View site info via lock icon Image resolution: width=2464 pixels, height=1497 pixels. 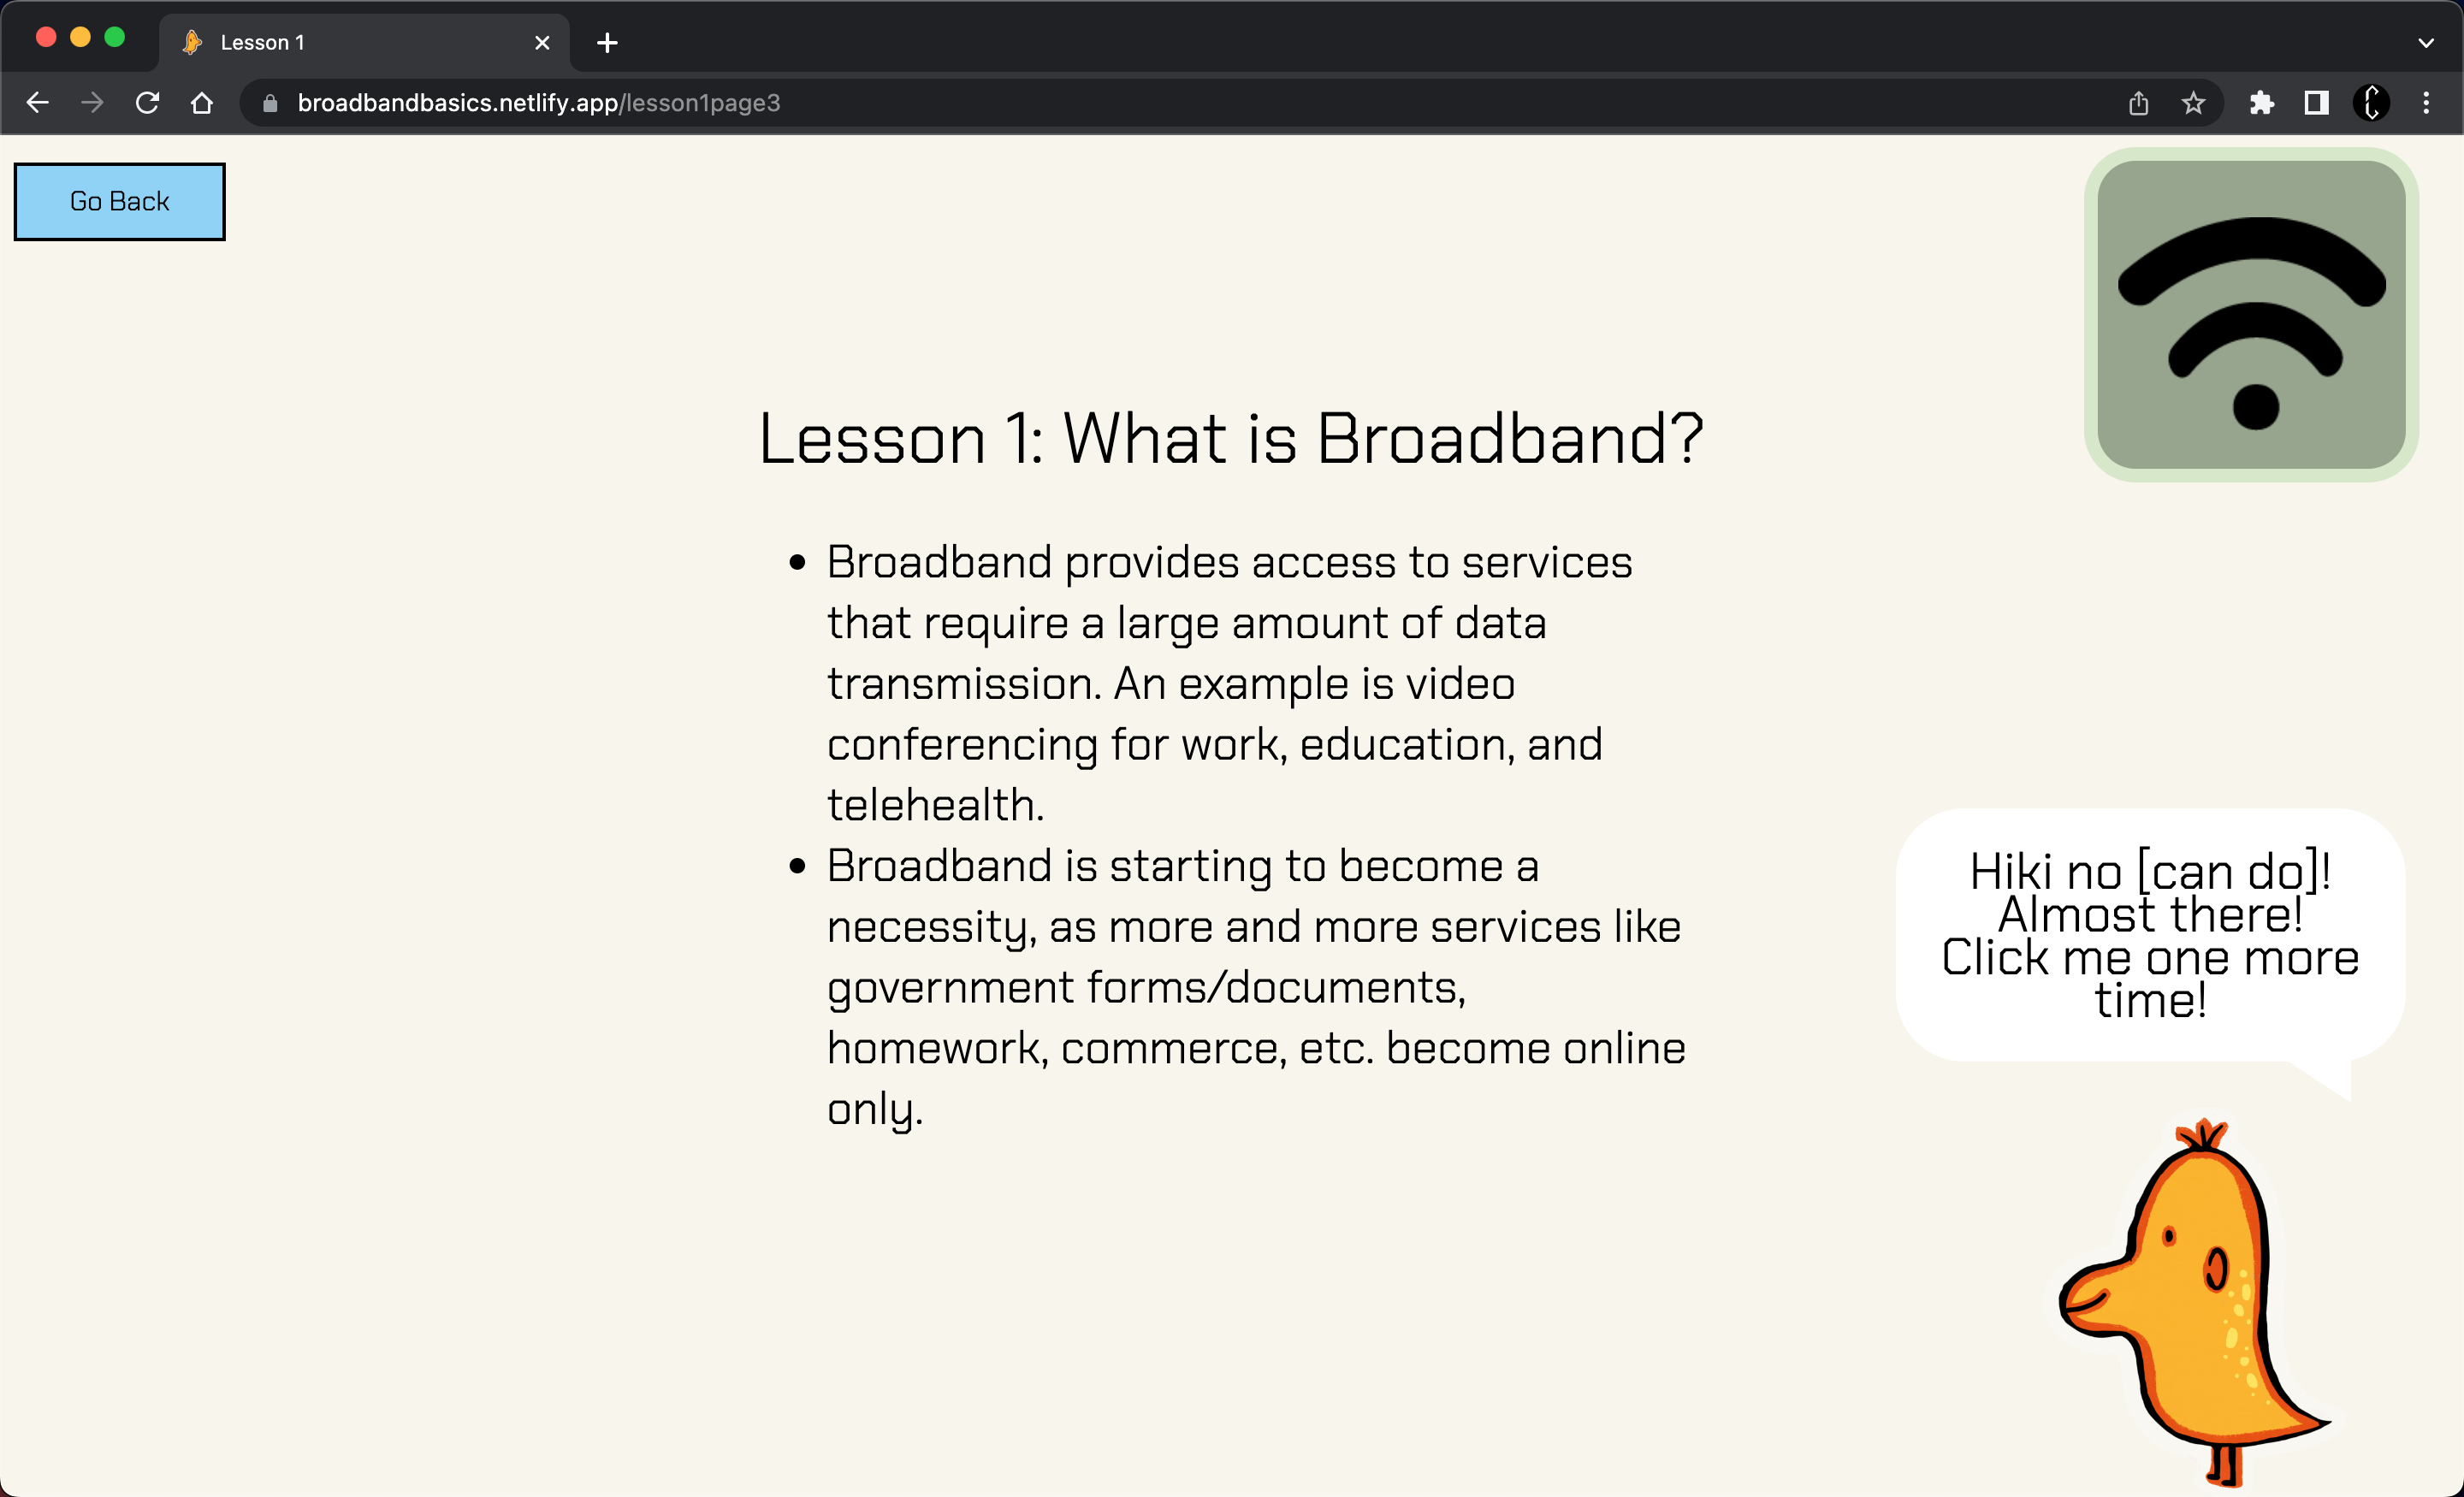270,103
